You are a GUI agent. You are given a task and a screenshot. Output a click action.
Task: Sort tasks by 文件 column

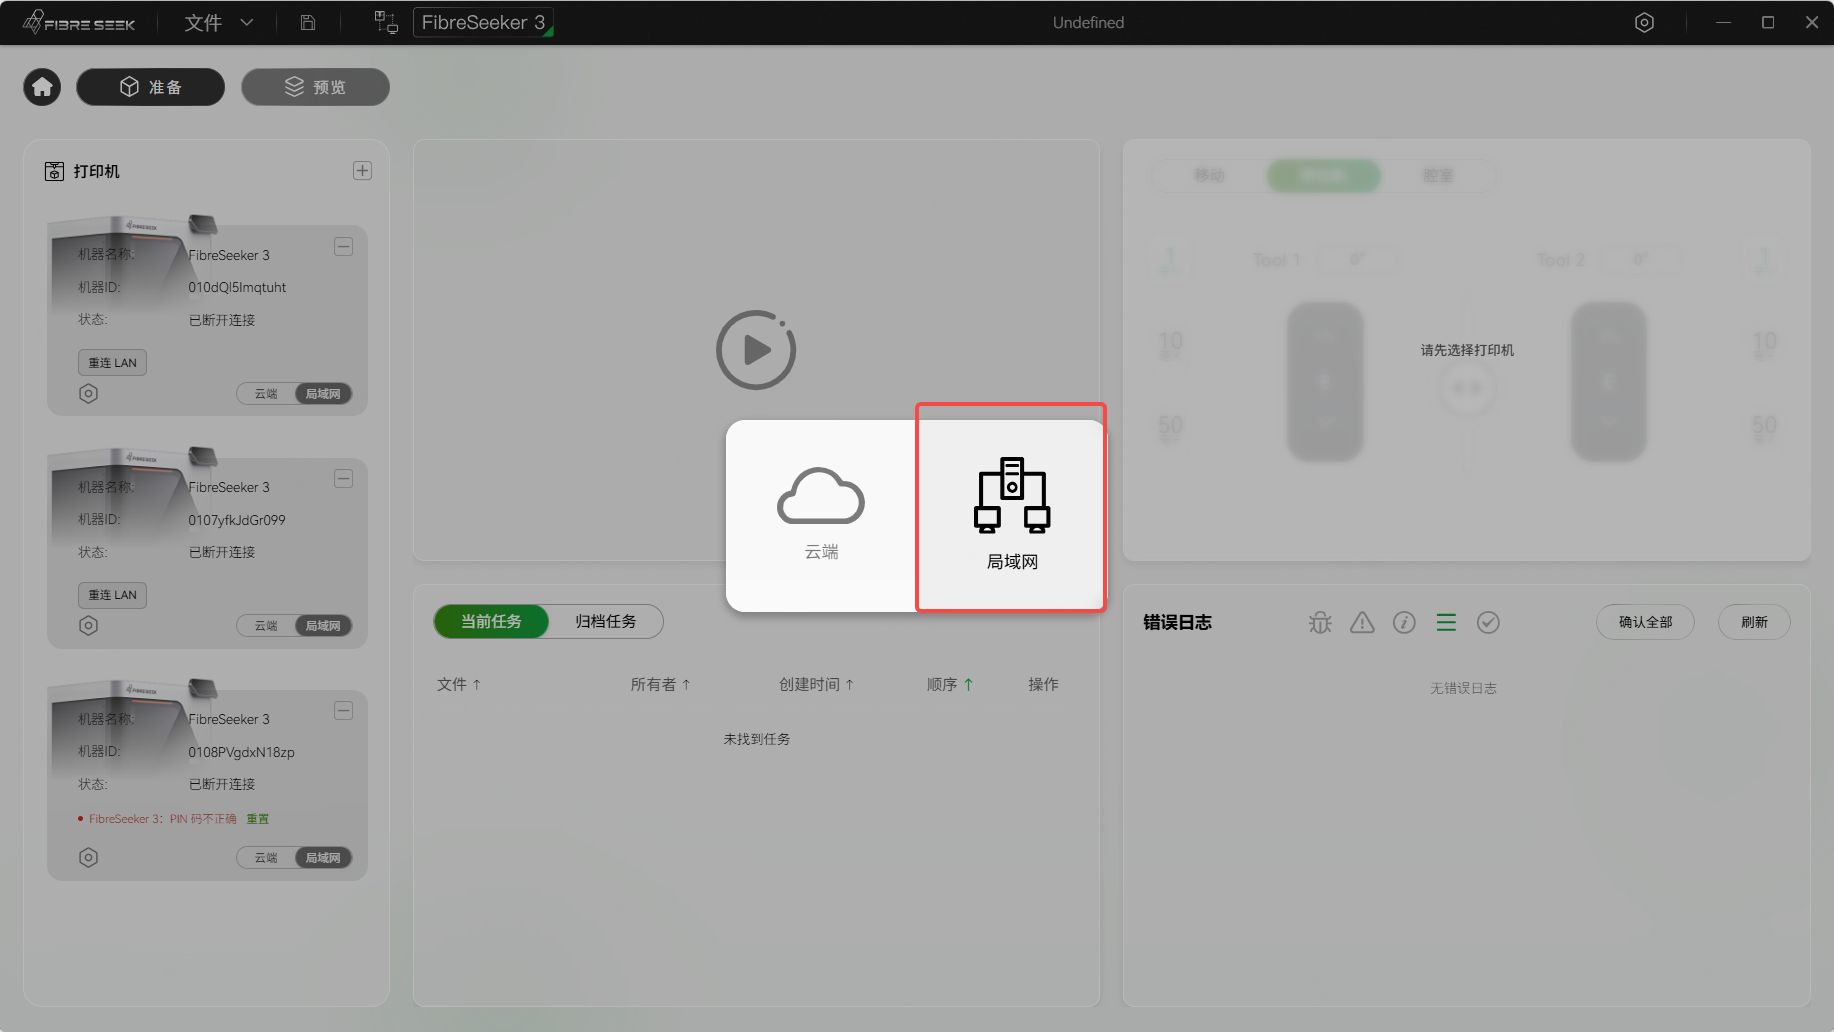point(459,684)
